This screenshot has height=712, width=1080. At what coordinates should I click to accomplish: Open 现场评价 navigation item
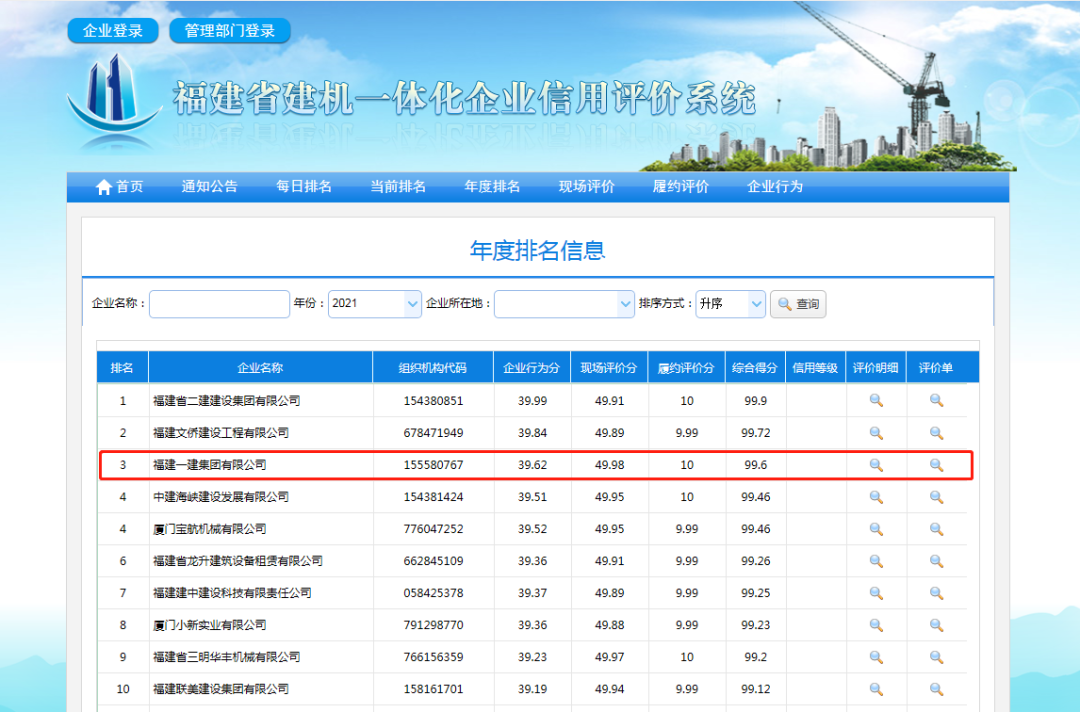coord(586,187)
